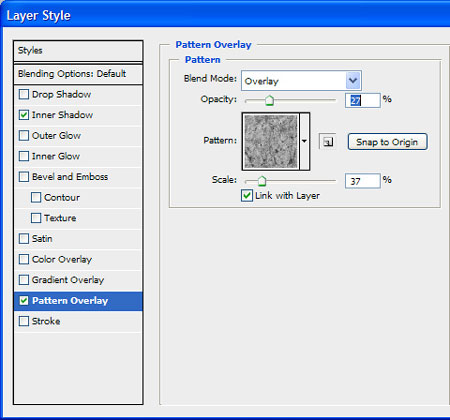Select the Styles entry in list
The width and height of the screenshot is (450, 420).
click(78, 51)
